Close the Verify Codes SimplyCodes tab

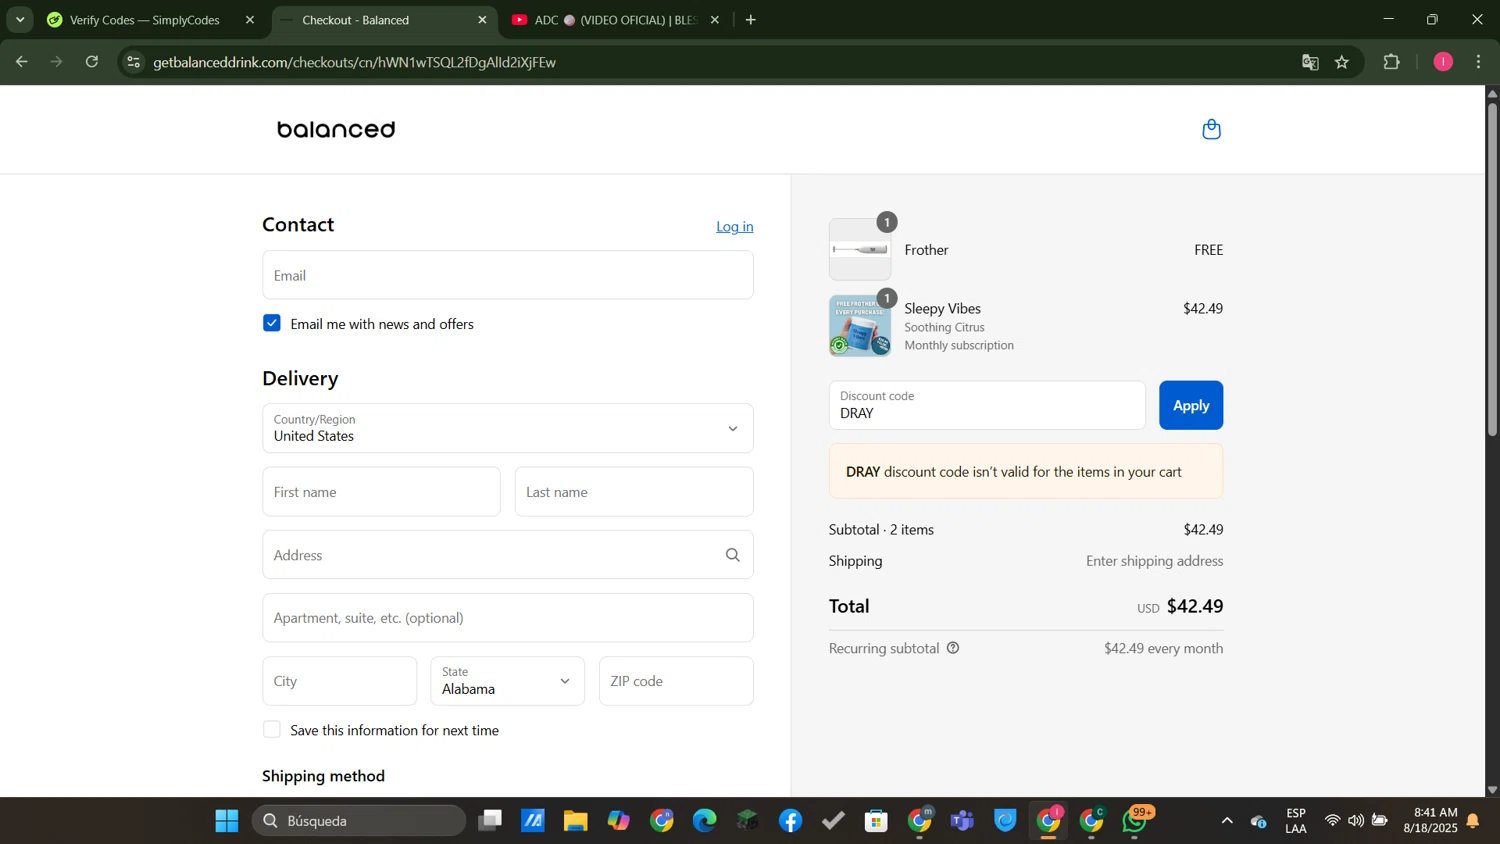click(x=250, y=20)
